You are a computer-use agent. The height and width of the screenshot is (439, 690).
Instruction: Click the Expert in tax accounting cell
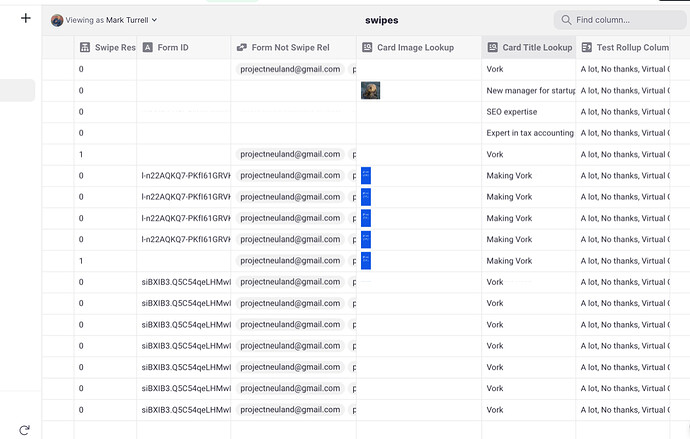coord(528,133)
